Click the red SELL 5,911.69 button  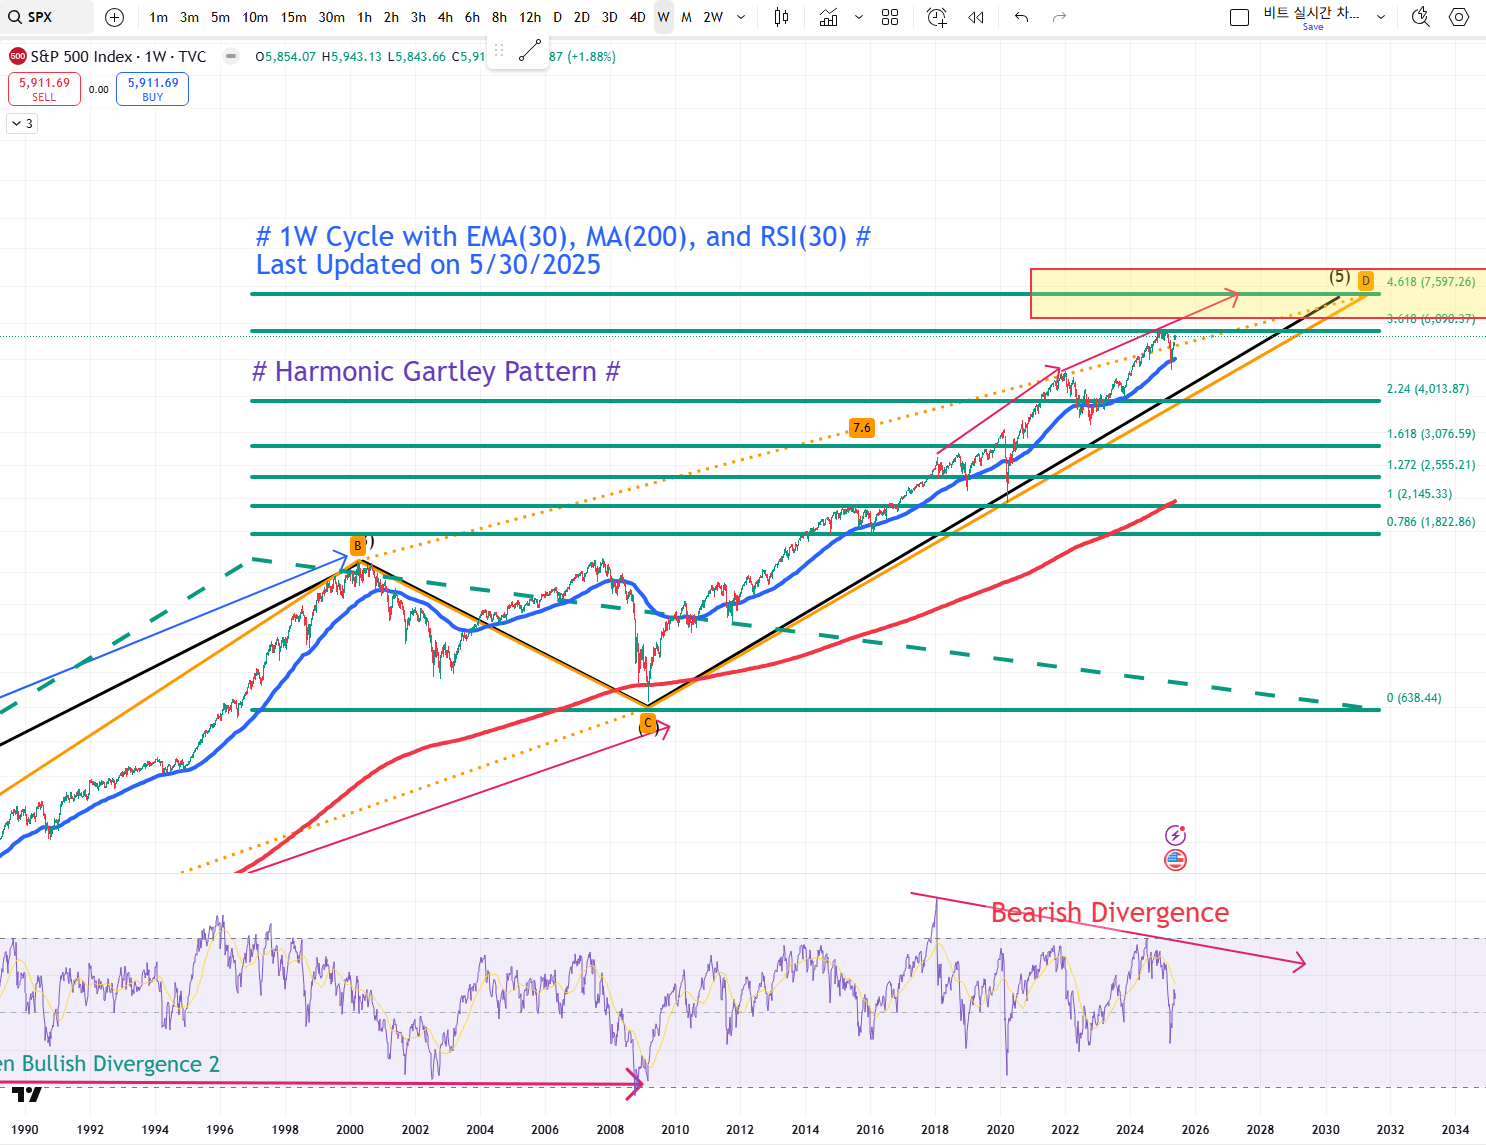[x=44, y=89]
